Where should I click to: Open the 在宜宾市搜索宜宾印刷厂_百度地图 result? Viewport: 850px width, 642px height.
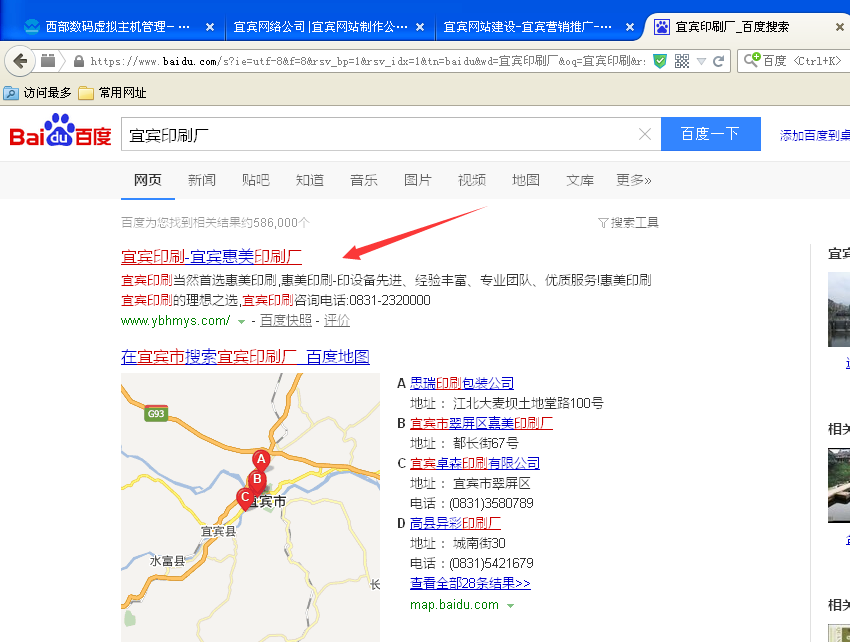coord(246,357)
